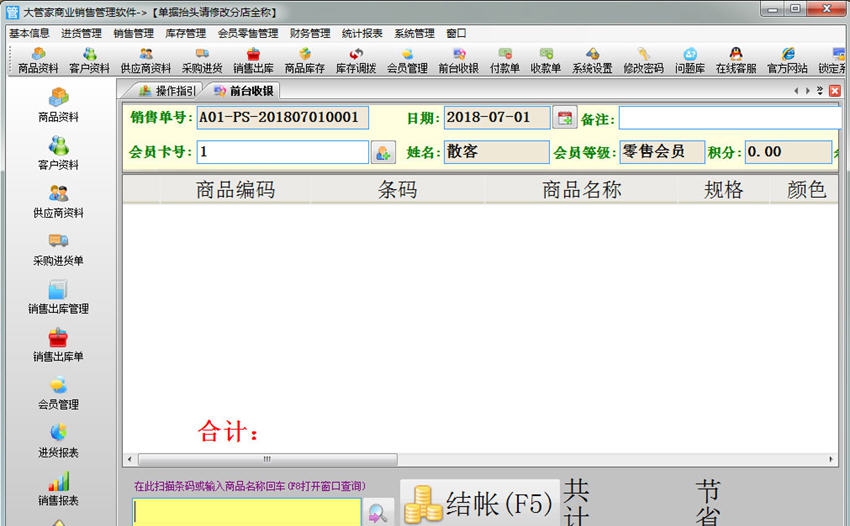Click the 备注 input field

point(730,118)
